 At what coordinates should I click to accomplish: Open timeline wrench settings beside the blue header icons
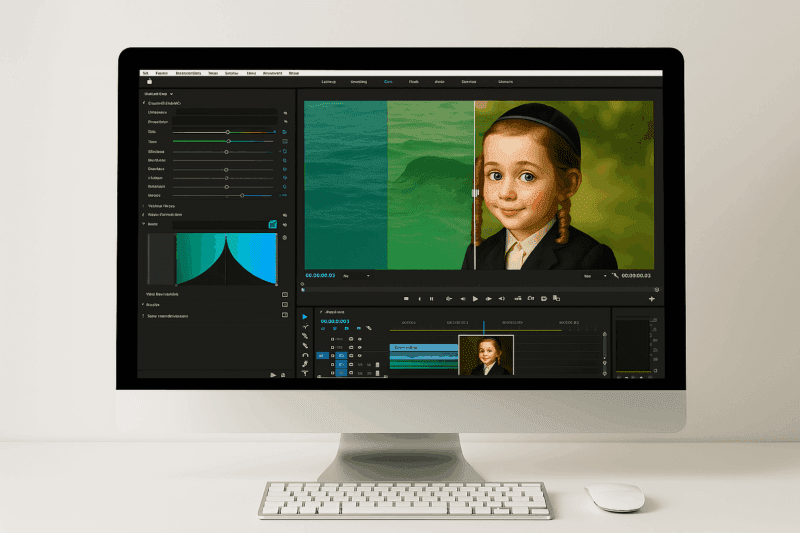click(369, 328)
